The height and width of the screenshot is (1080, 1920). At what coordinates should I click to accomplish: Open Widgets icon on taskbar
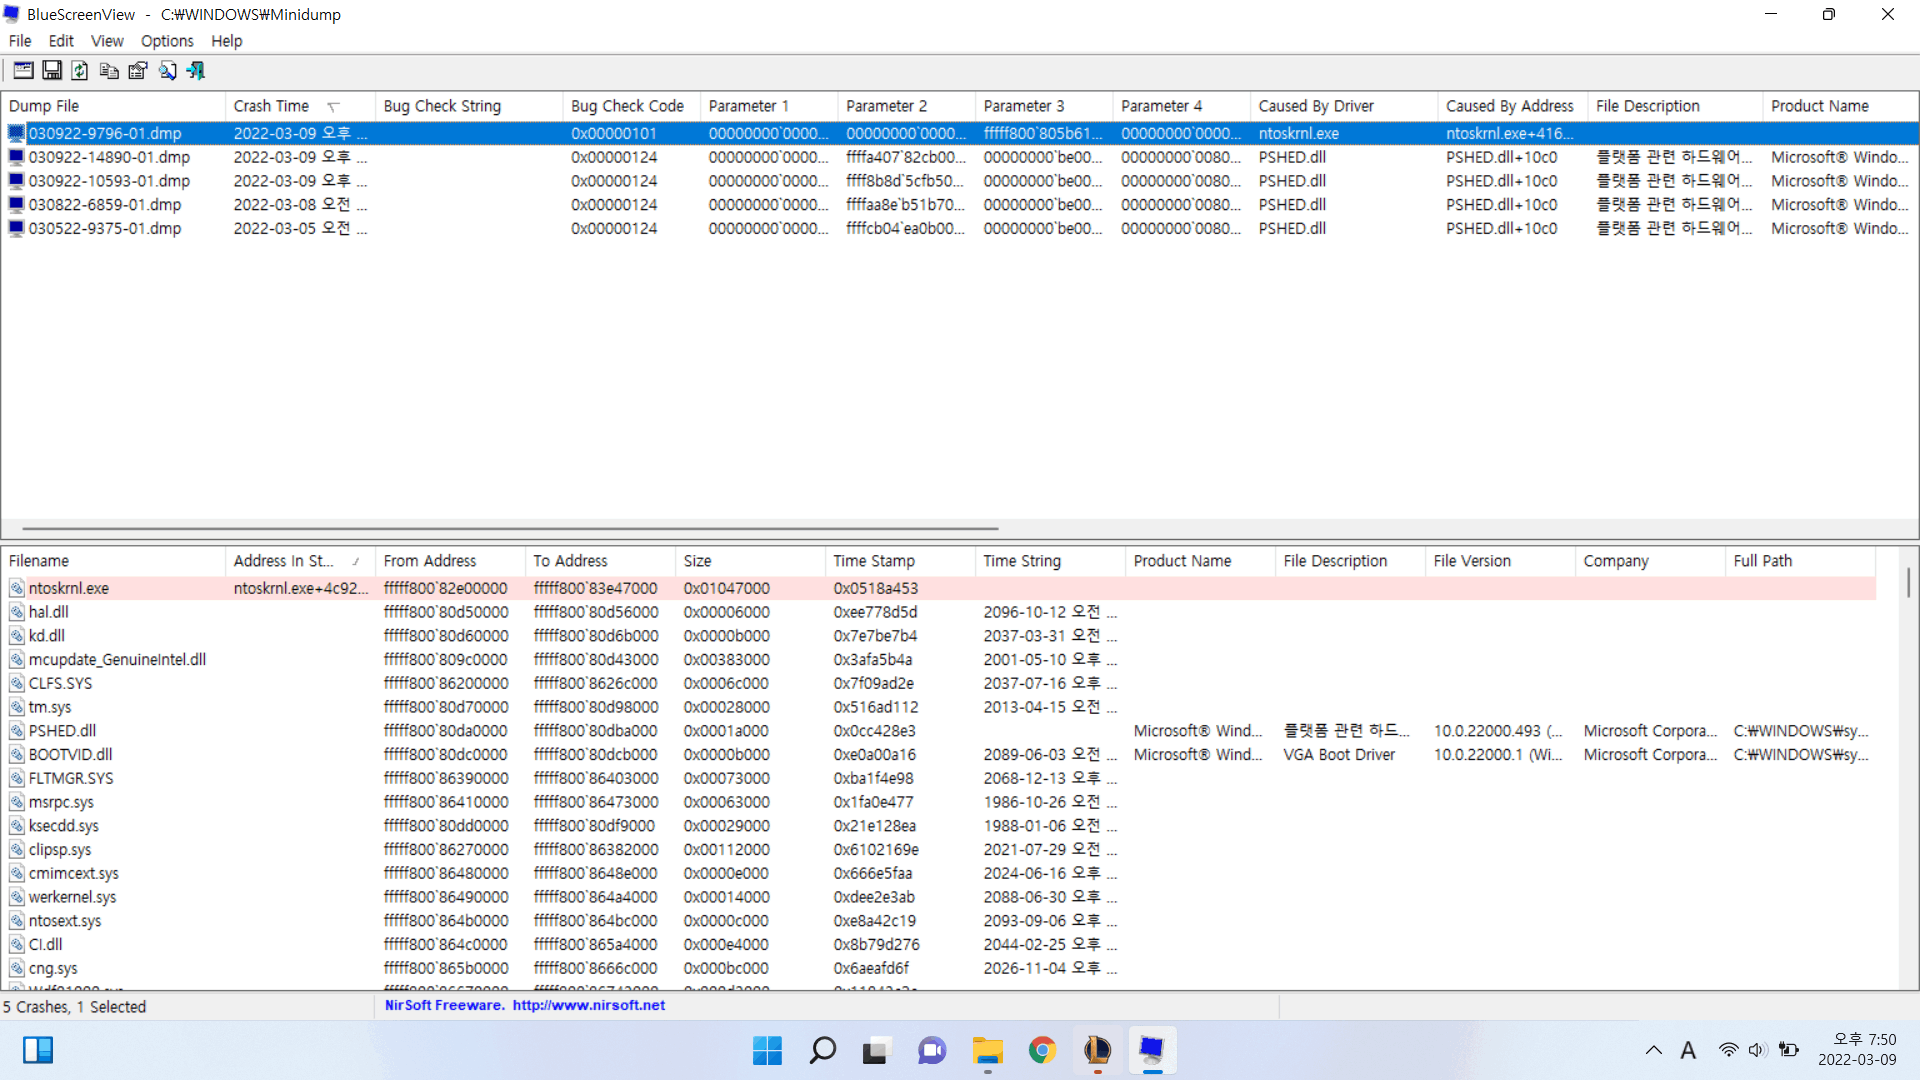[38, 1050]
